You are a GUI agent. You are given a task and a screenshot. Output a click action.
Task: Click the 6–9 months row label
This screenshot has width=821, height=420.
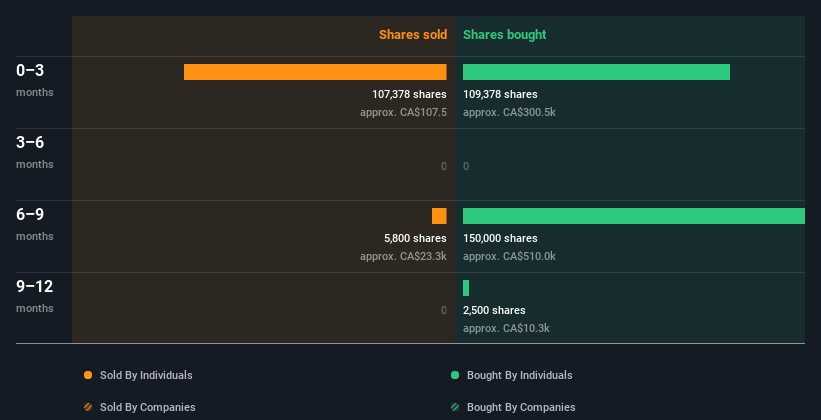point(35,224)
